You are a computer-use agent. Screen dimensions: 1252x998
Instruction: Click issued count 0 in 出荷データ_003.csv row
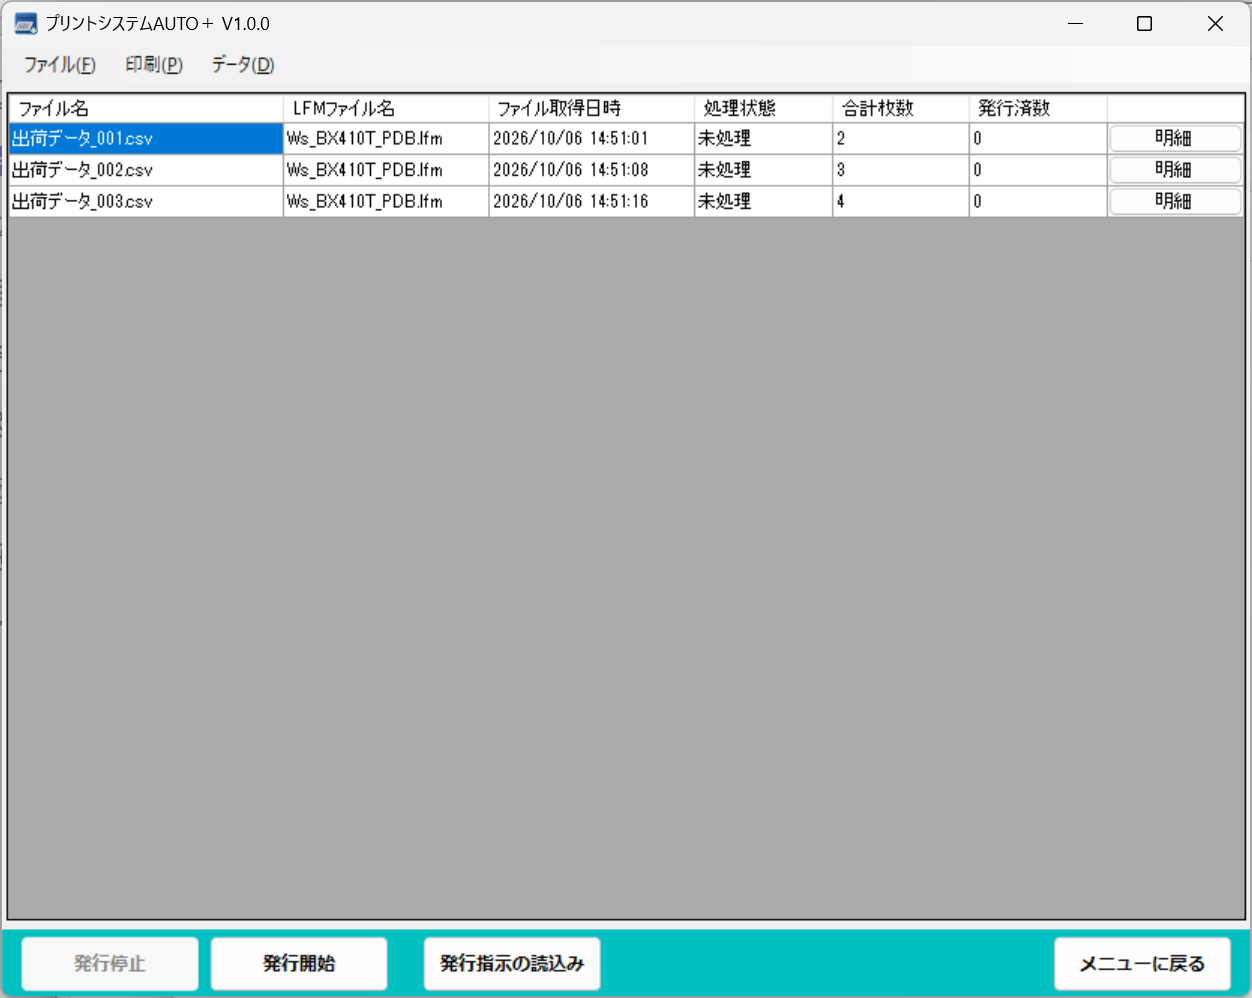[x=1038, y=201]
